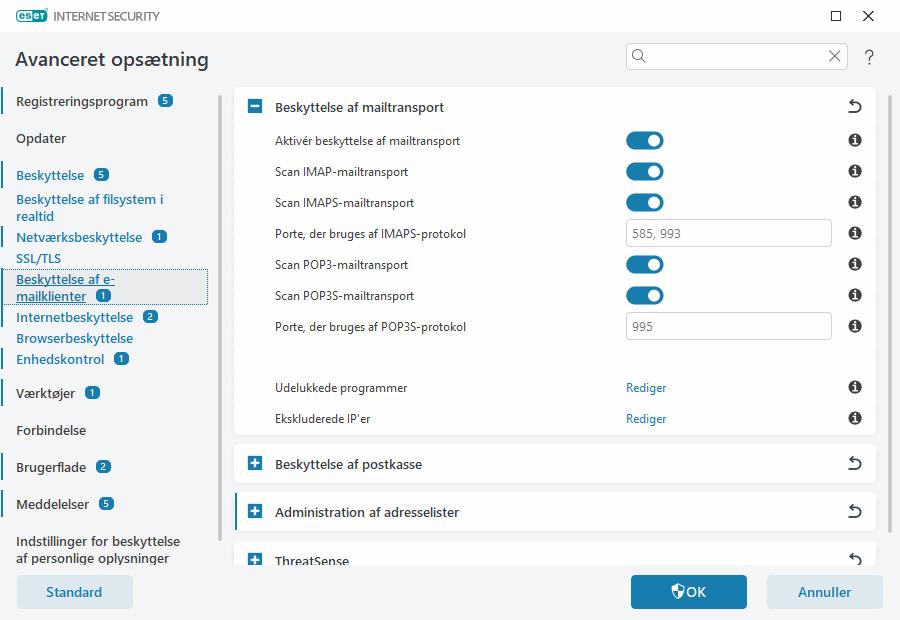Reset Beskyttelse af postkasse section arrow
Viewport: 900px width, 620px height.
click(x=855, y=464)
